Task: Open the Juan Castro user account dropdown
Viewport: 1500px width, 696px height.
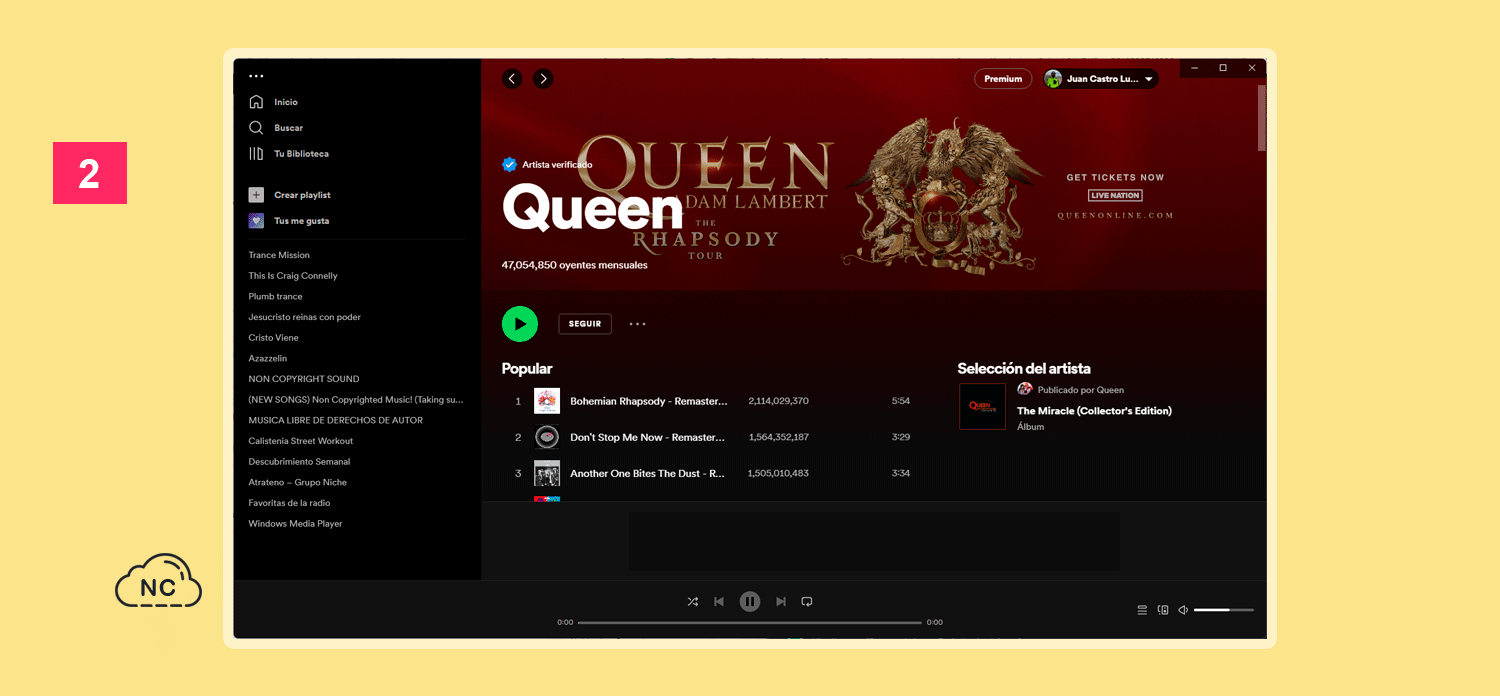Action: pyautogui.click(x=1101, y=79)
